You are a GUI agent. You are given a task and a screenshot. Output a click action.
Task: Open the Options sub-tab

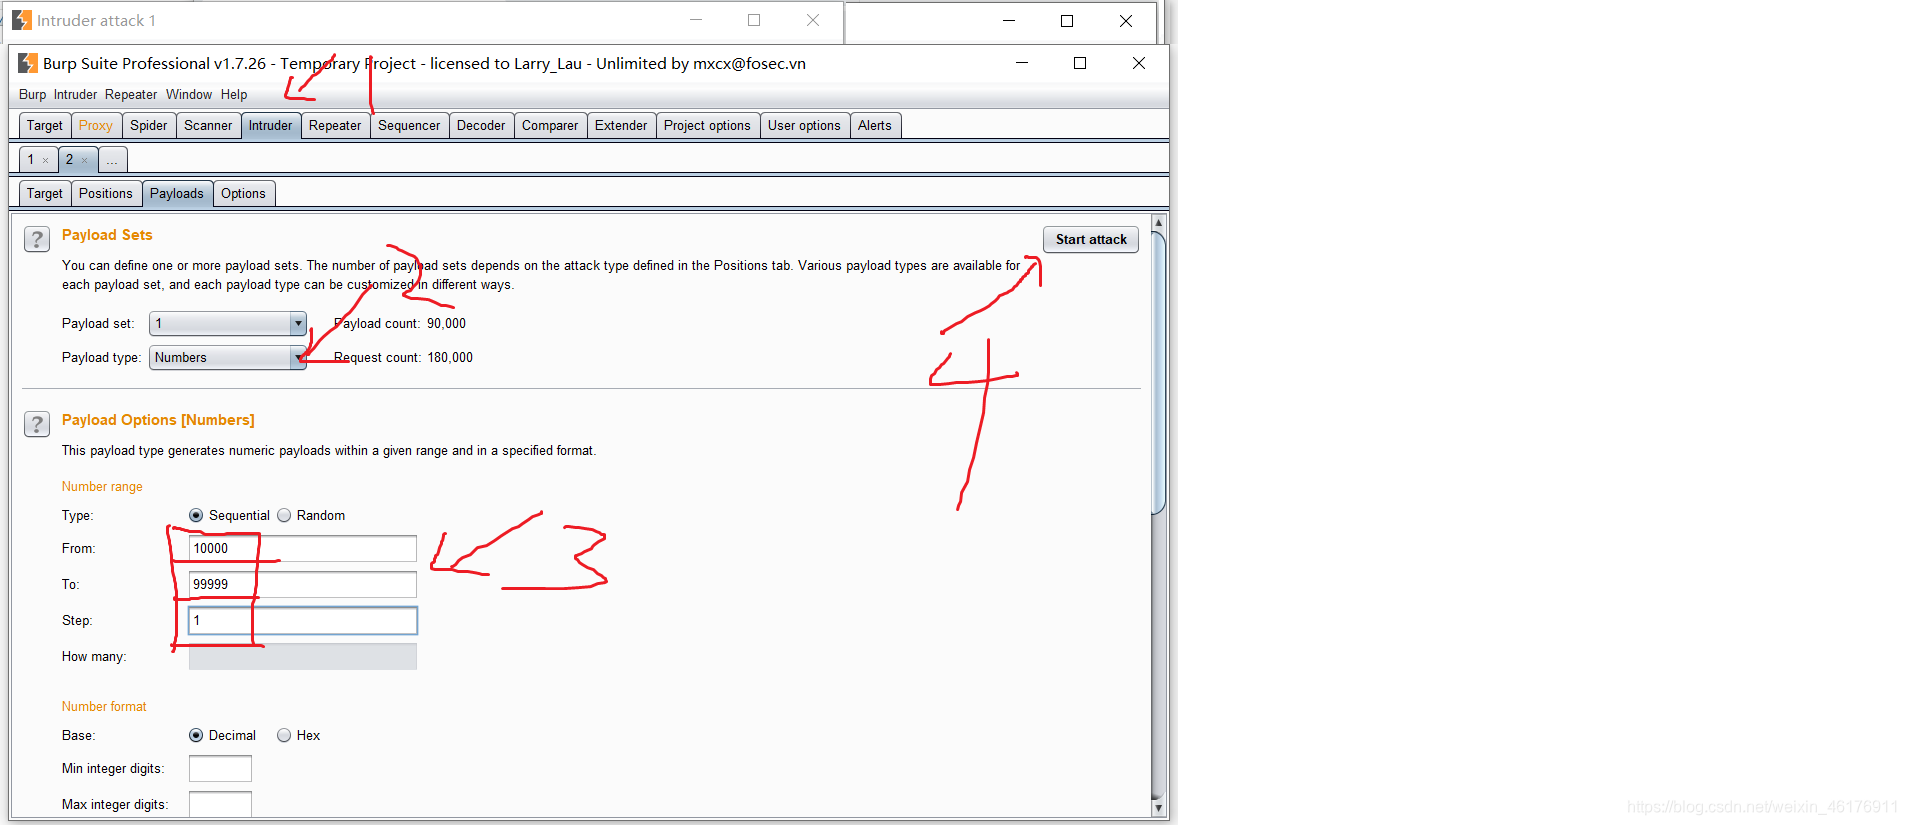click(x=243, y=193)
